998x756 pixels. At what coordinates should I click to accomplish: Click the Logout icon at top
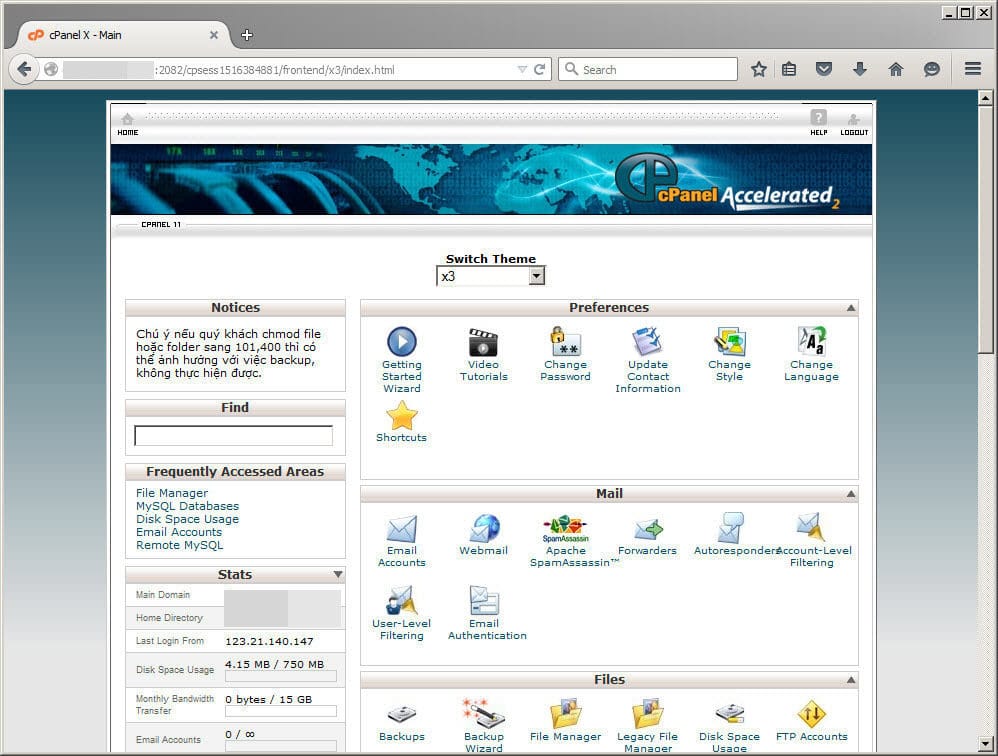tap(853, 122)
